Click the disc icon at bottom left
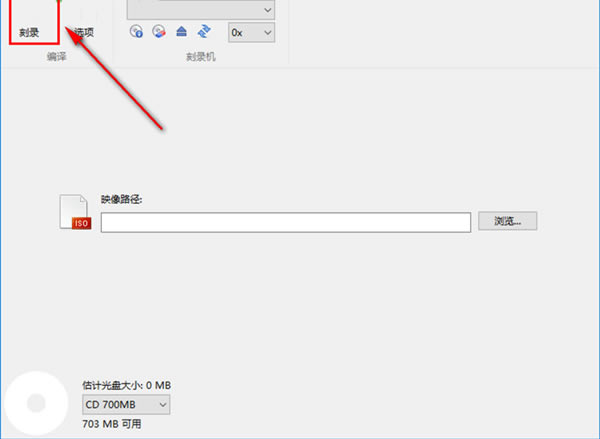The height and width of the screenshot is (439, 600). (32, 402)
